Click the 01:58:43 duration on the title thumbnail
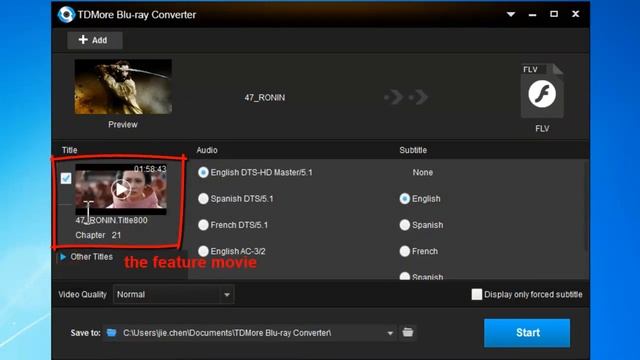 tap(150, 169)
